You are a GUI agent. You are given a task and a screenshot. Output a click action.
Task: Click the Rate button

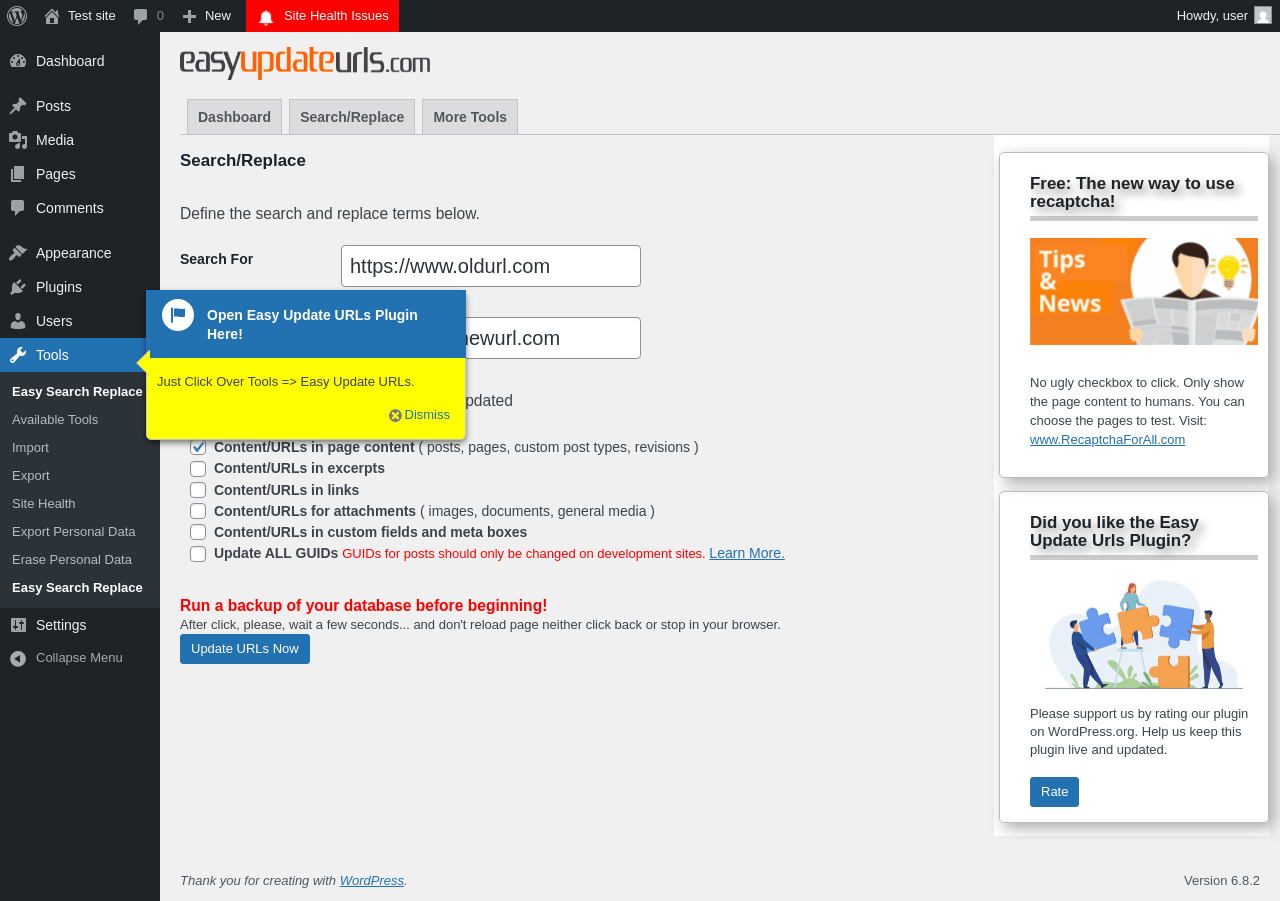[x=1054, y=792]
